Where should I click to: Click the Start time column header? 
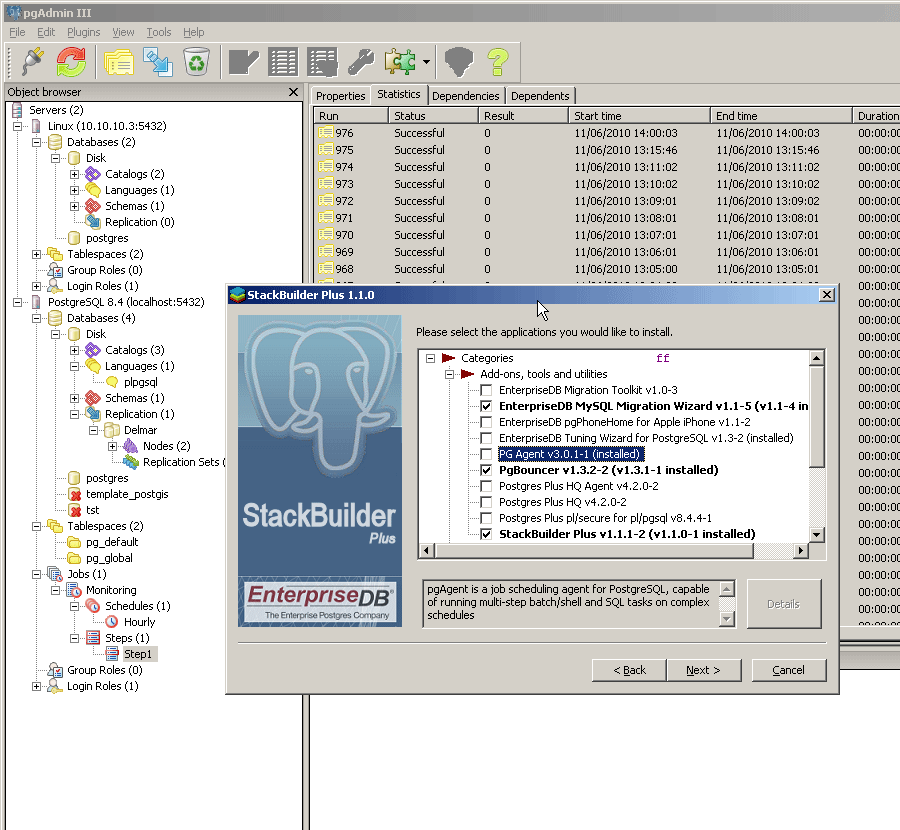click(639, 116)
